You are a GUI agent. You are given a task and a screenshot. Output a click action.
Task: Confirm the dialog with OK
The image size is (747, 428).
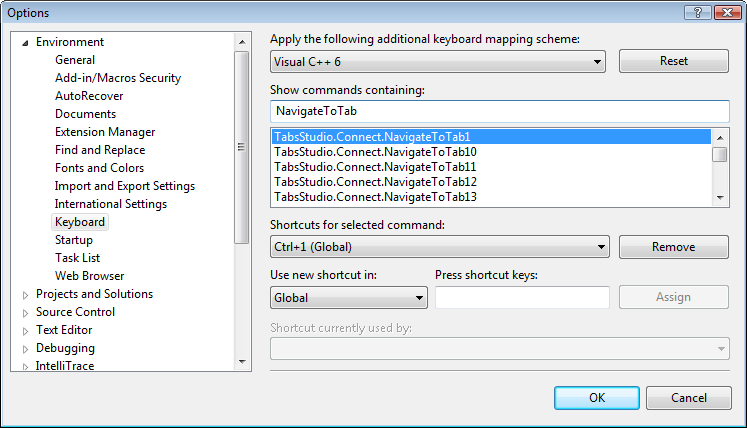(x=596, y=397)
